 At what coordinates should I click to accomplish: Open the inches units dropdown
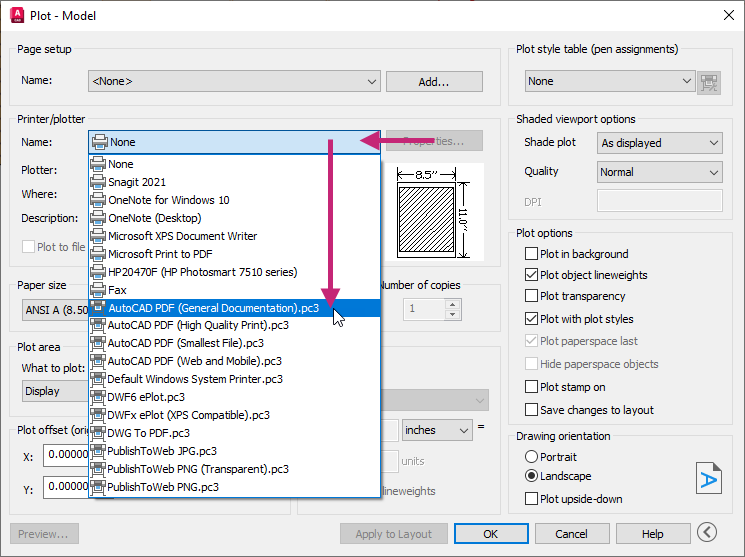click(x=437, y=430)
